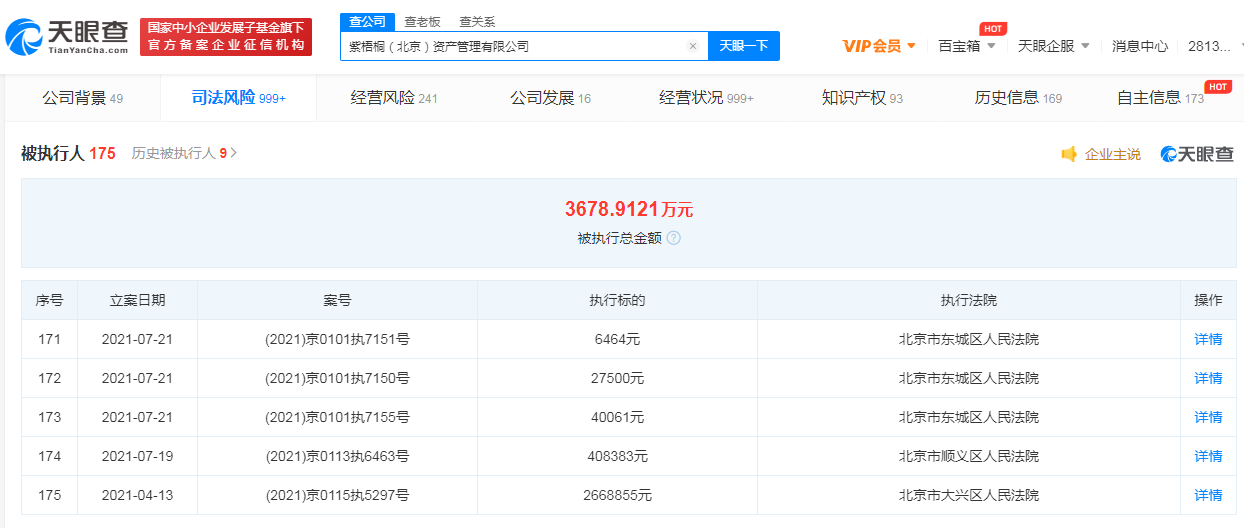View 详情 for case 京0101执7151号
The width and height of the screenshot is (1244, 528).
[x=1208, y=339]
